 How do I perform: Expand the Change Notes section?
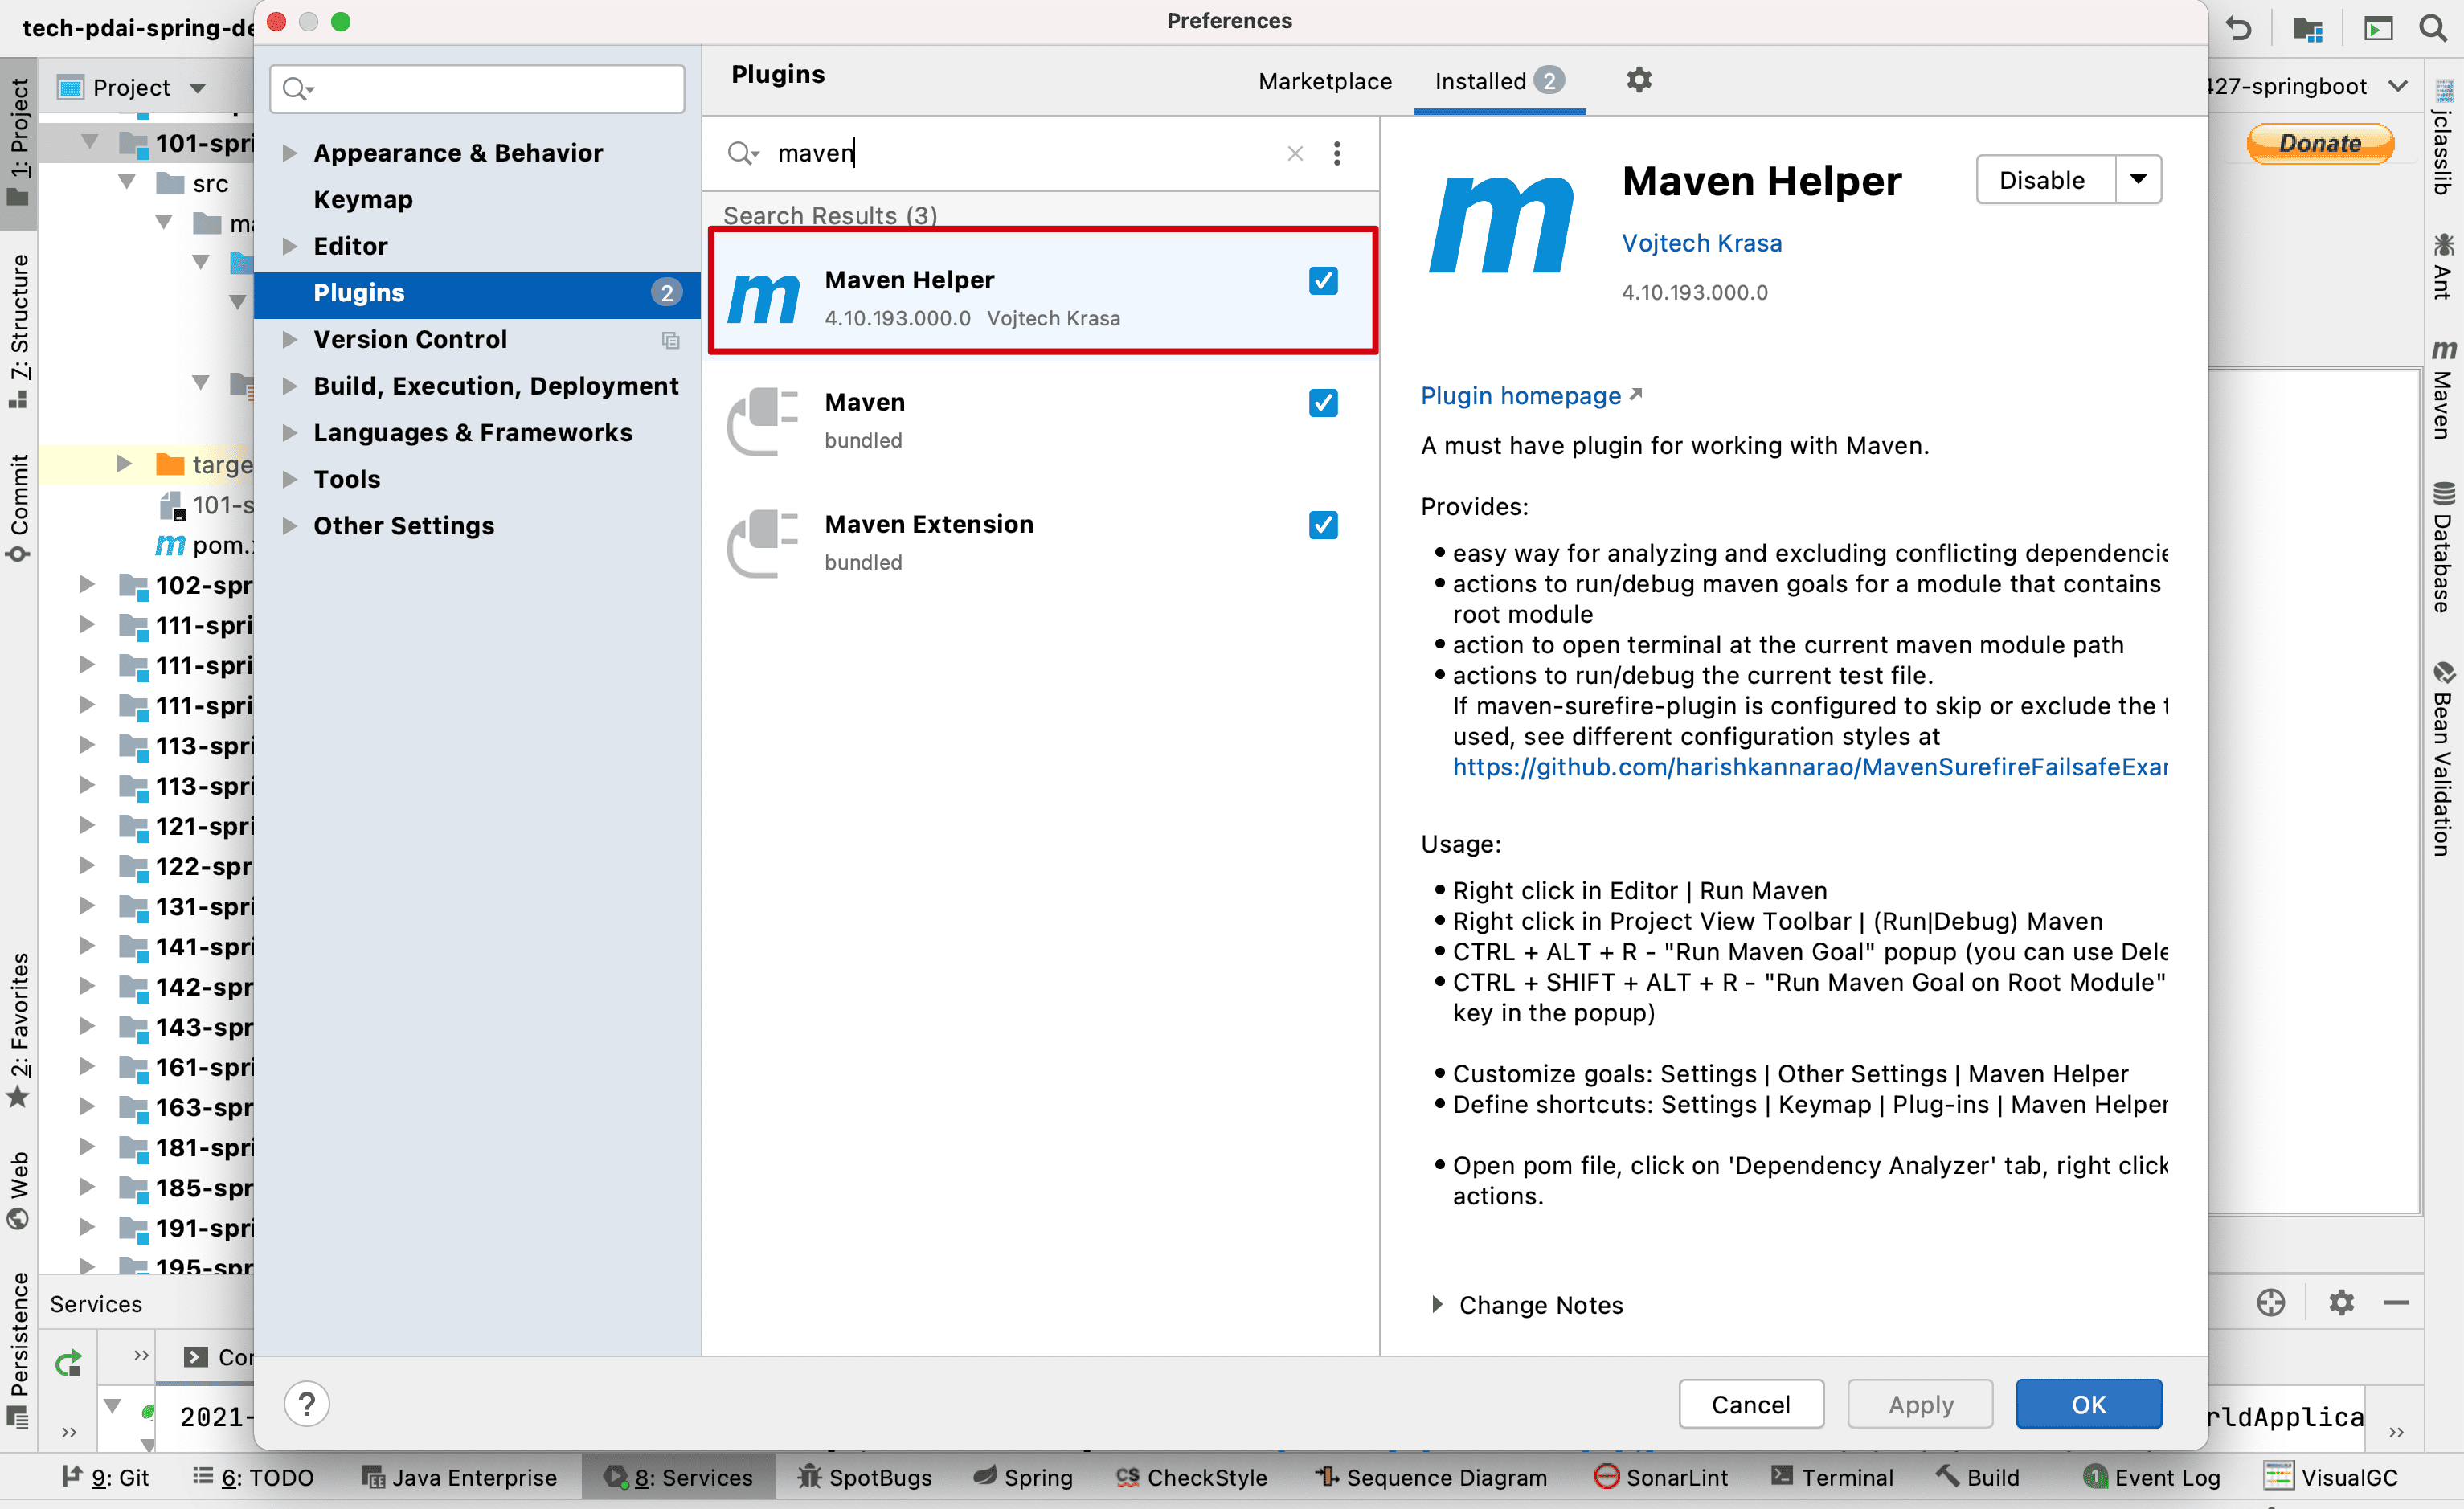tap(1437, 1304)
